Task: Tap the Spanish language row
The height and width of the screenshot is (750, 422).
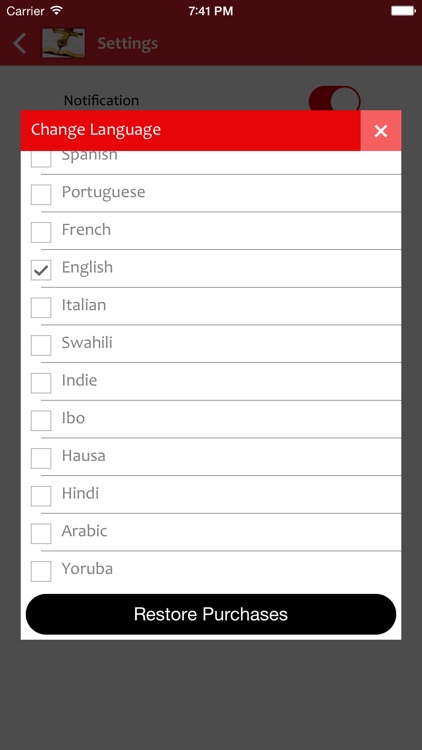Action: pos(211,162)
